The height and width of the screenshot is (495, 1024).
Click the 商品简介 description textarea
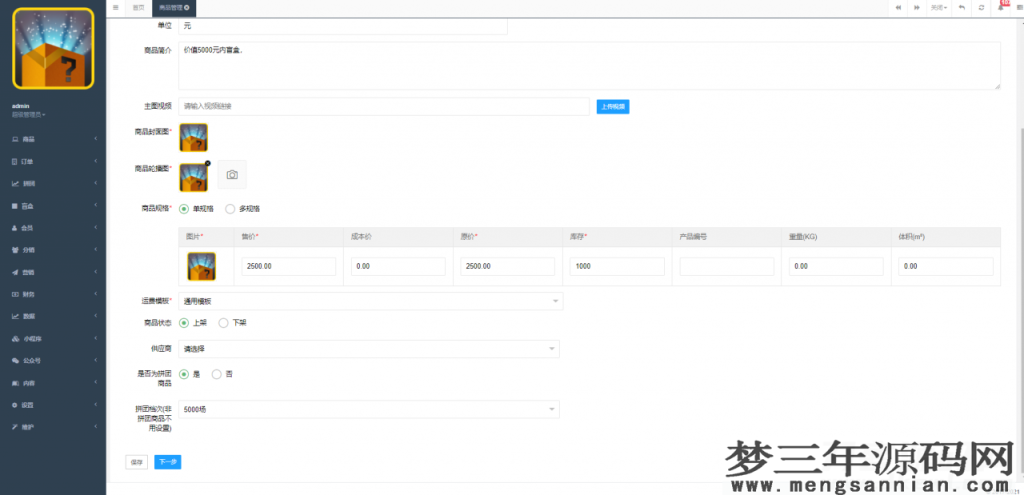tap(589, 66)
